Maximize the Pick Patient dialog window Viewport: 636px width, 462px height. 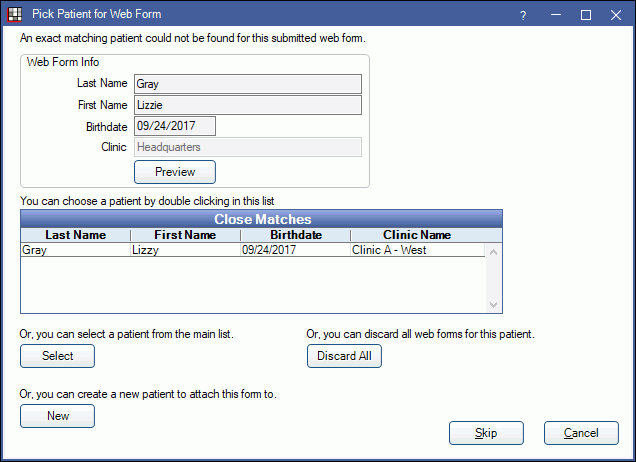coord(586,15)
